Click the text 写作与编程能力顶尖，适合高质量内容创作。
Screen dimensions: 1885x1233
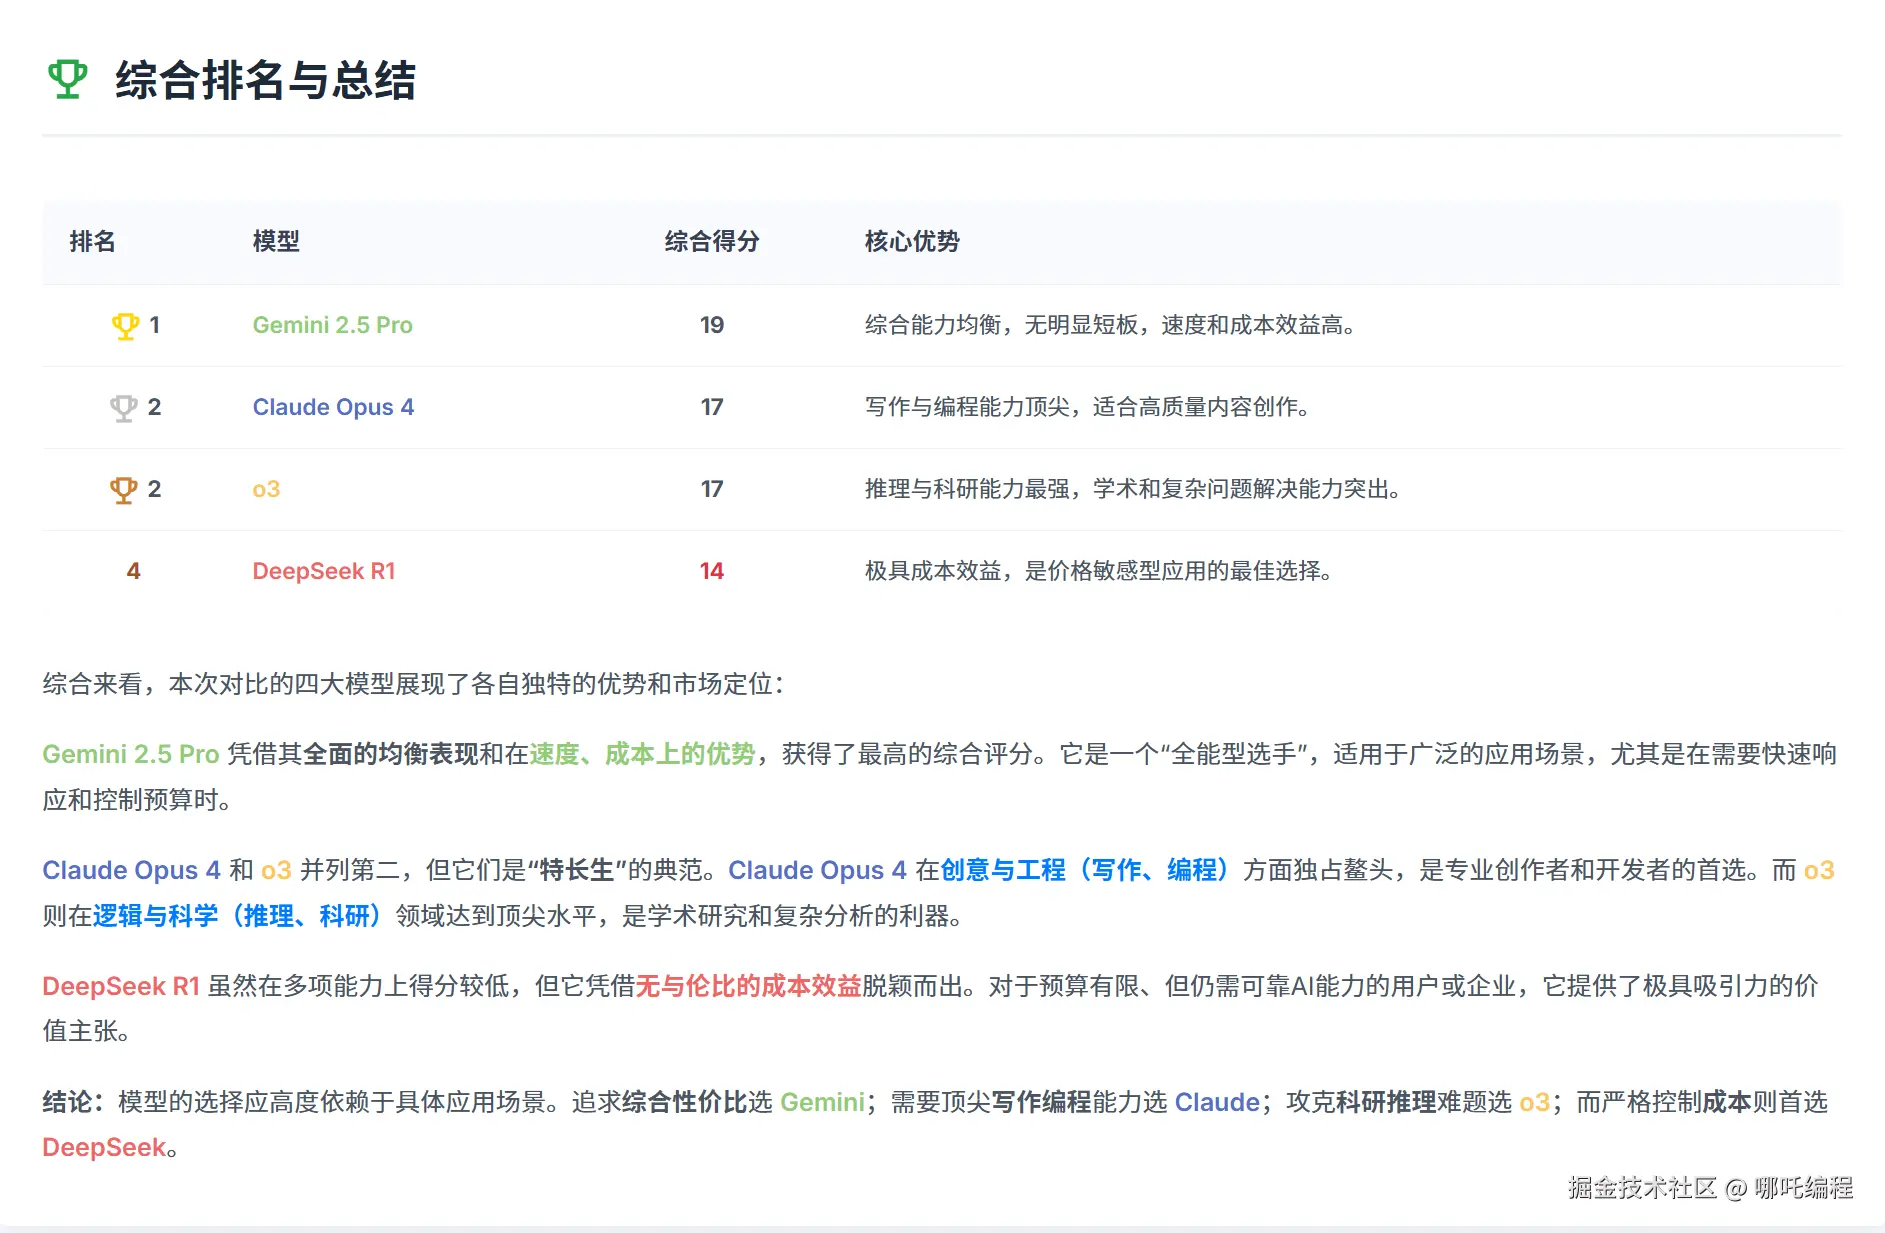click(x=1089, y=407)
